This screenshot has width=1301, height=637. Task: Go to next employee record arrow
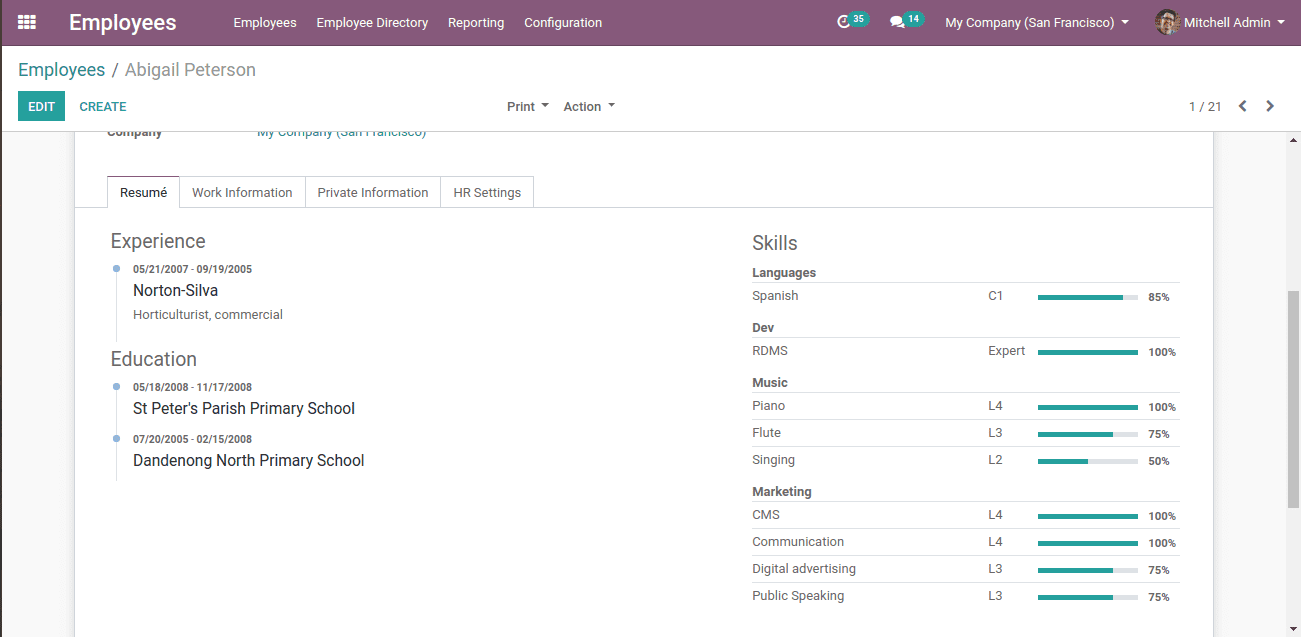click(x=1270, y=106)
